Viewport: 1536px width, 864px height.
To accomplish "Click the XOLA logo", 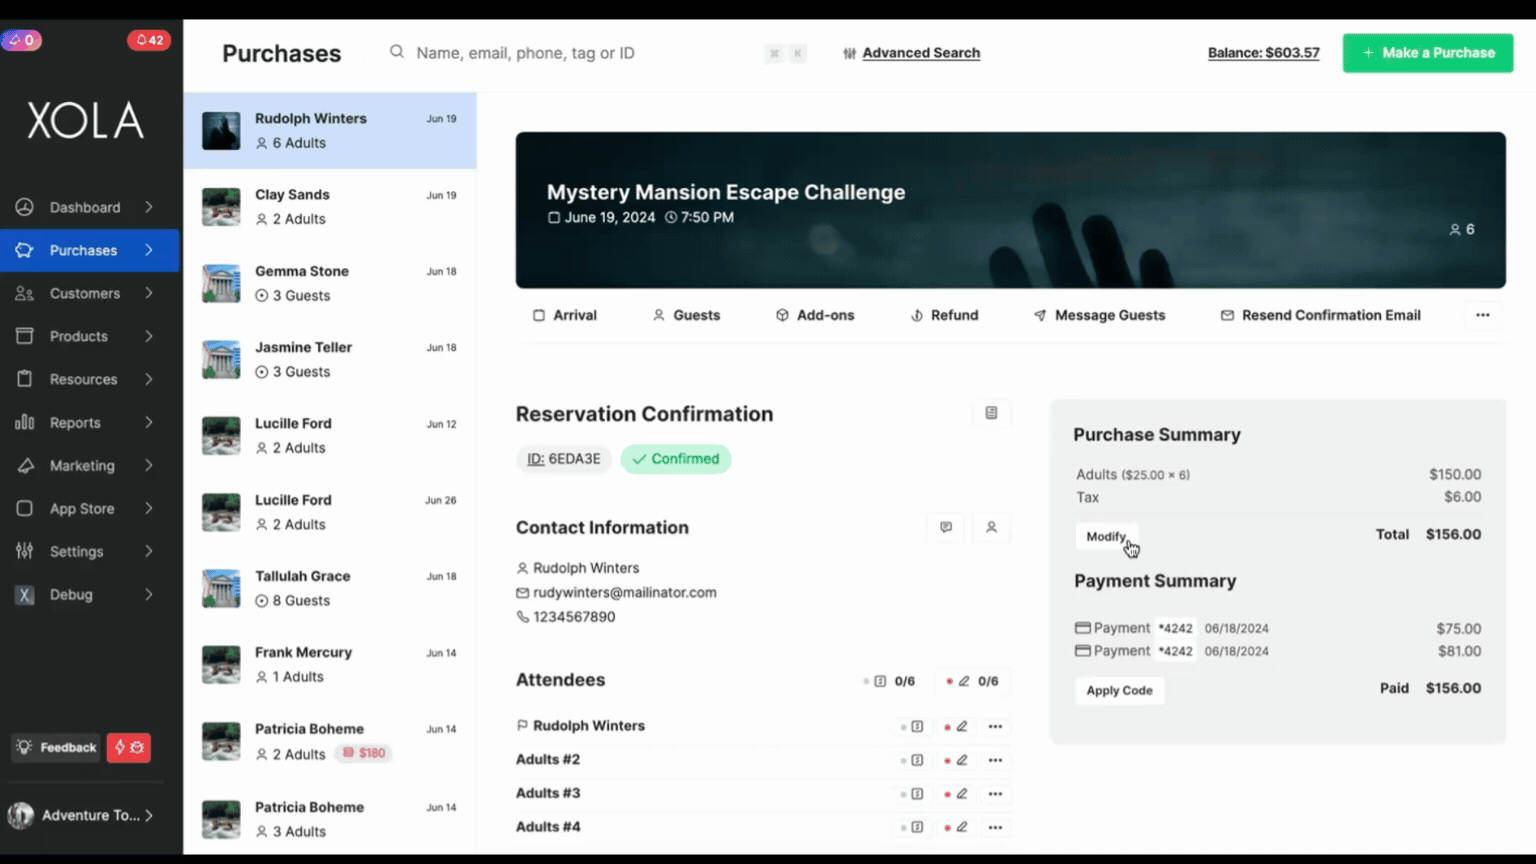I will [x=85, y=121].
